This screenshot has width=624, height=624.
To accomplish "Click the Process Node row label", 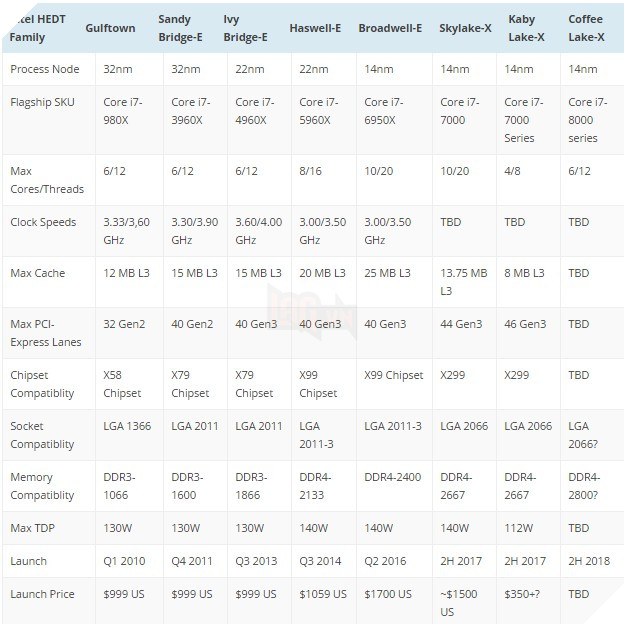I will click(46, 70).
